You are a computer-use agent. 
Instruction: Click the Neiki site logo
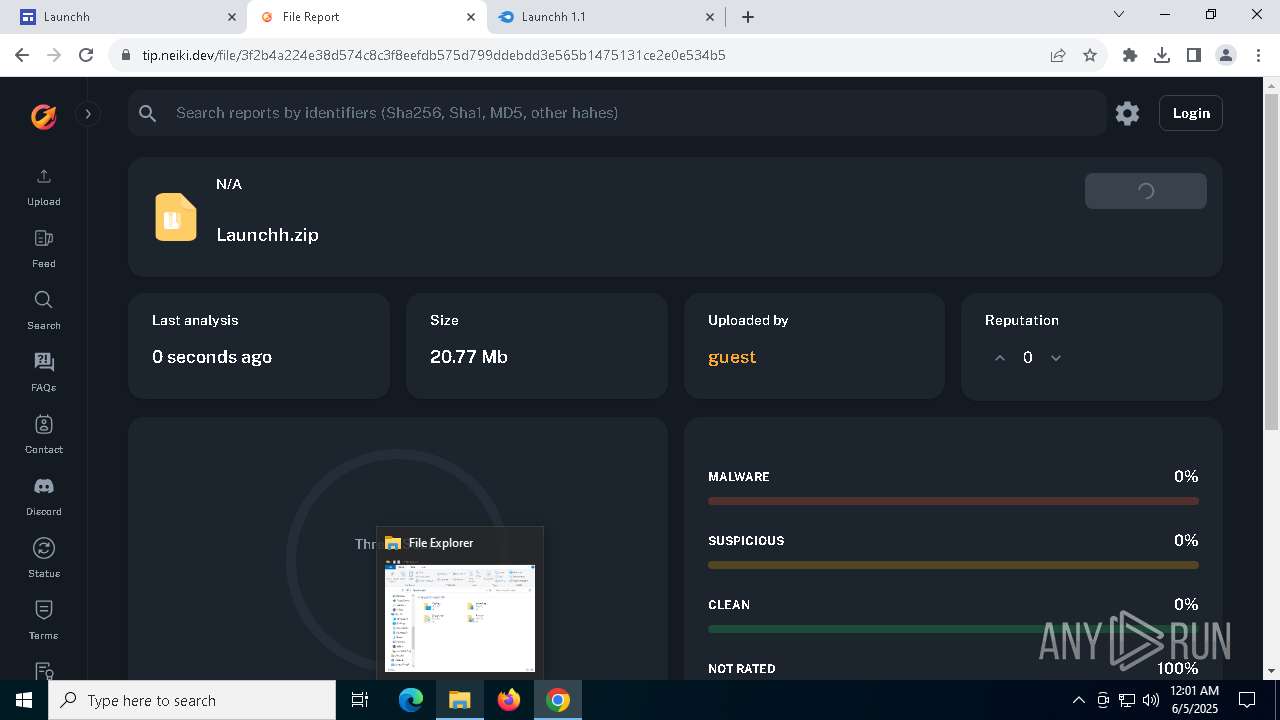pyautogui.click(x=43, y=116)
